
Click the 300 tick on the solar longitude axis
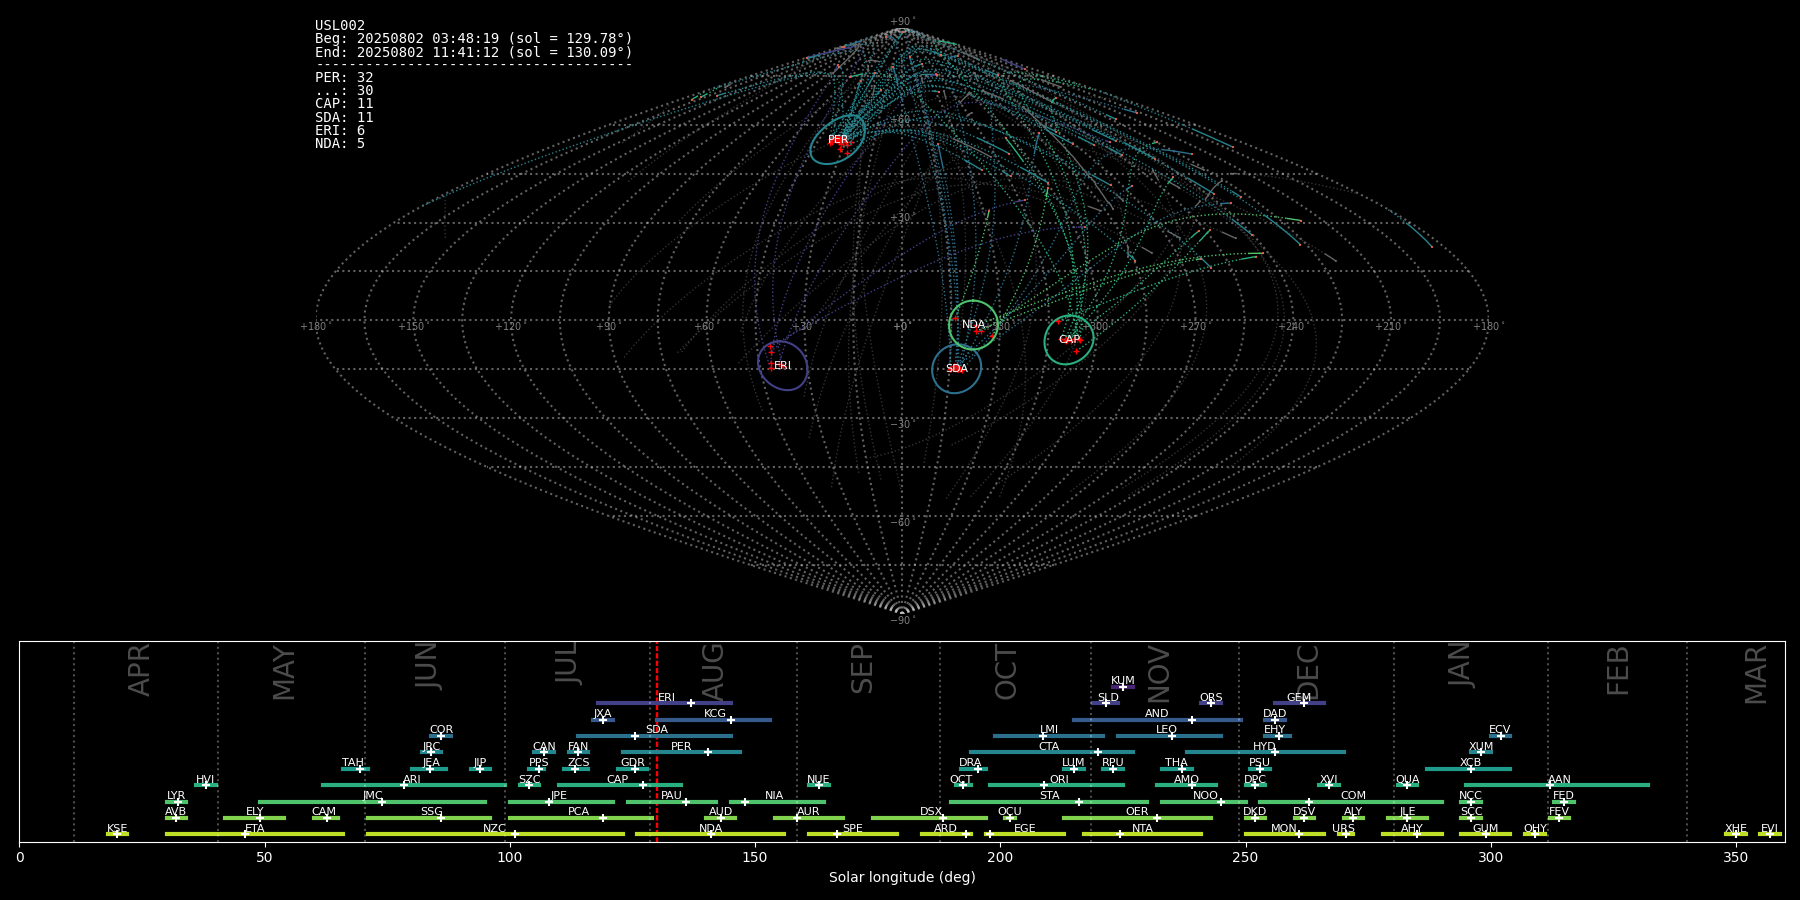pos(1490,857)
